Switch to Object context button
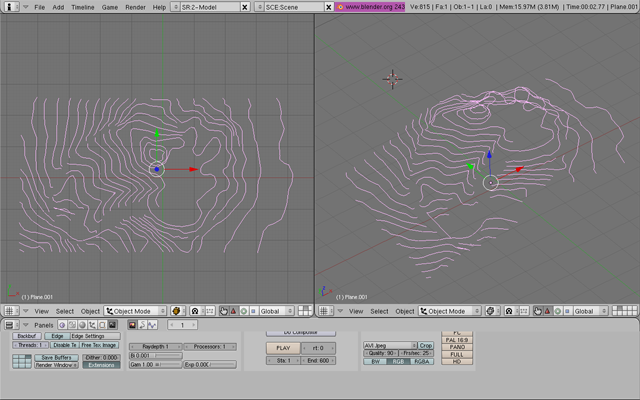Image resolution: width=640 pixels, height=400 pixels. [x=92, y=325]
